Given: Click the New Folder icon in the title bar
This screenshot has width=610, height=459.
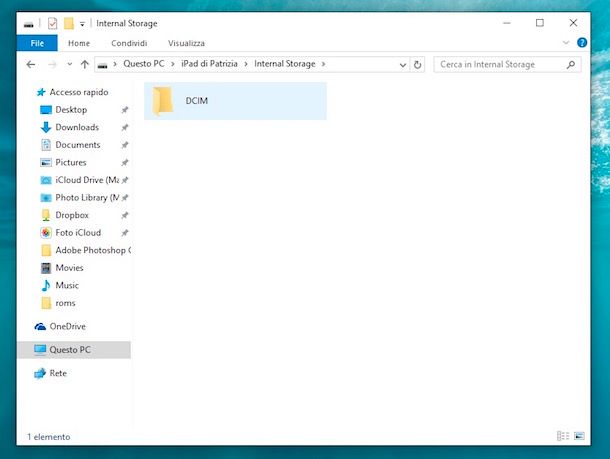Looking at the screenshot, I should point(68,23).
